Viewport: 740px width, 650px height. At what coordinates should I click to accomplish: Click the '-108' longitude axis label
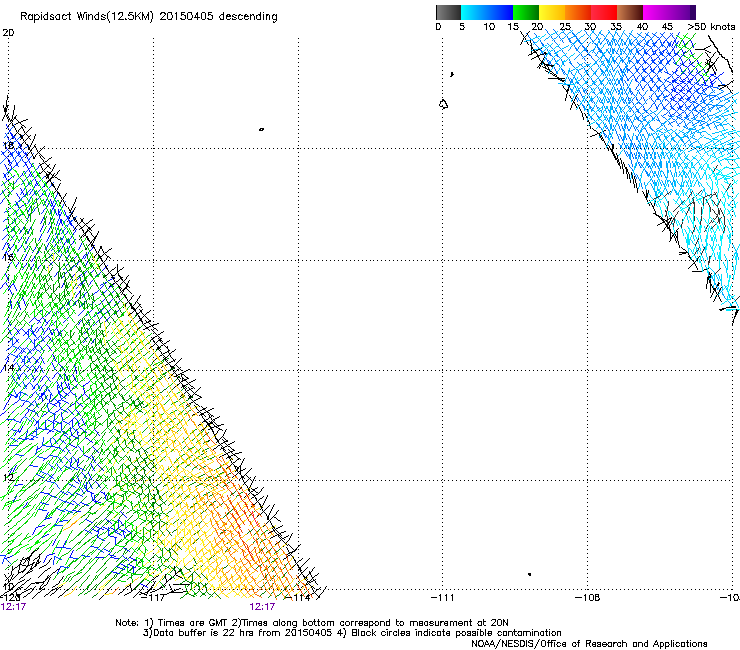coord(588,598)
